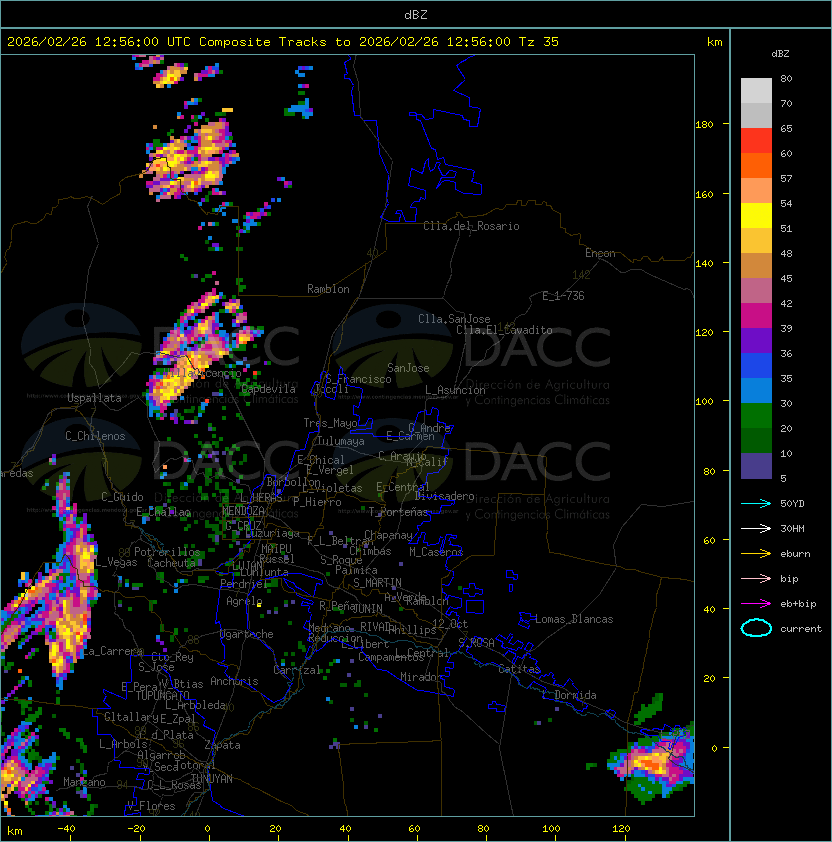Click the 'Manzano' map label

coord(84,782)
